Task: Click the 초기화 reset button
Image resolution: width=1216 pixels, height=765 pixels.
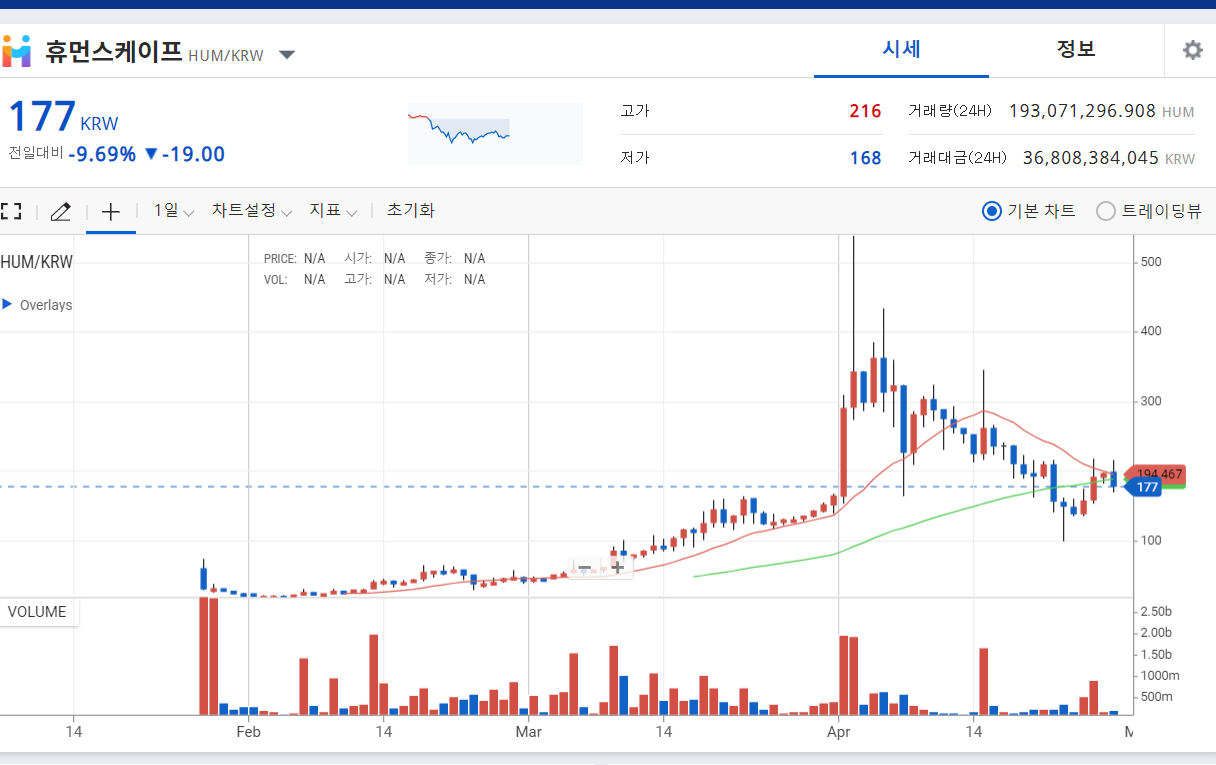Action: [x=411, y=211]
